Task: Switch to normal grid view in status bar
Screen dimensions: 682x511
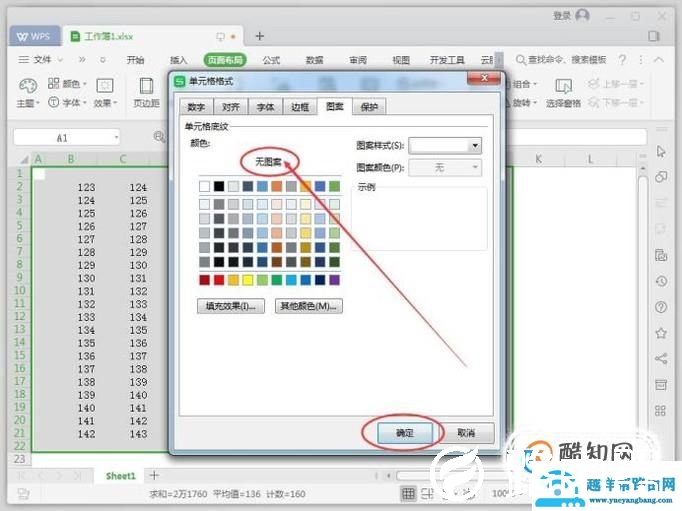Action: click(x=408, y=493)
